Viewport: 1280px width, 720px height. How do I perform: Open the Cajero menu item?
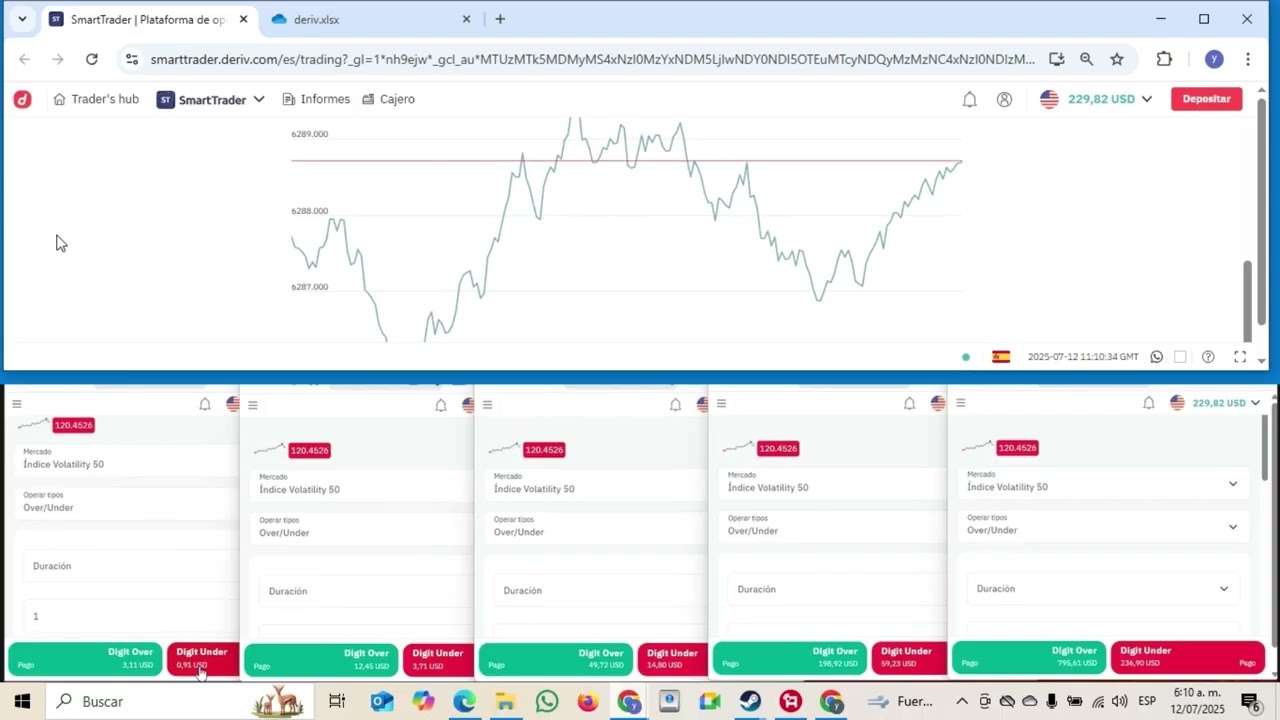388,99
